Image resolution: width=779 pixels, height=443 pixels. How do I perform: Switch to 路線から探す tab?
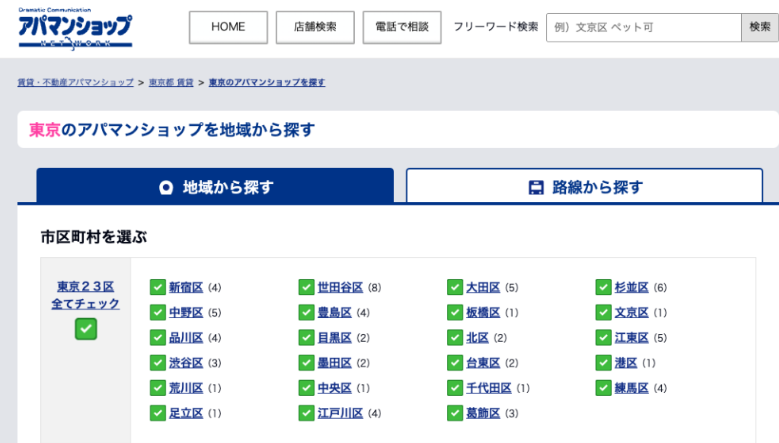point(584,186)
